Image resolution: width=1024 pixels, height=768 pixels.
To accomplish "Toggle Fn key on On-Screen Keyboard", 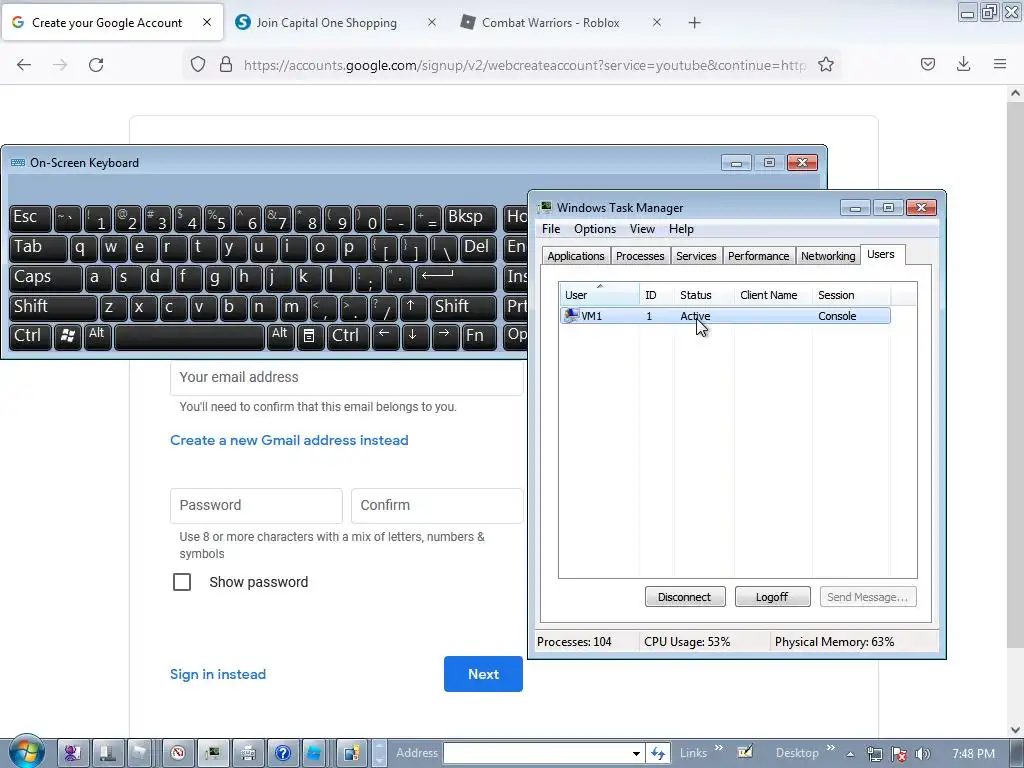I will (479, 336).
